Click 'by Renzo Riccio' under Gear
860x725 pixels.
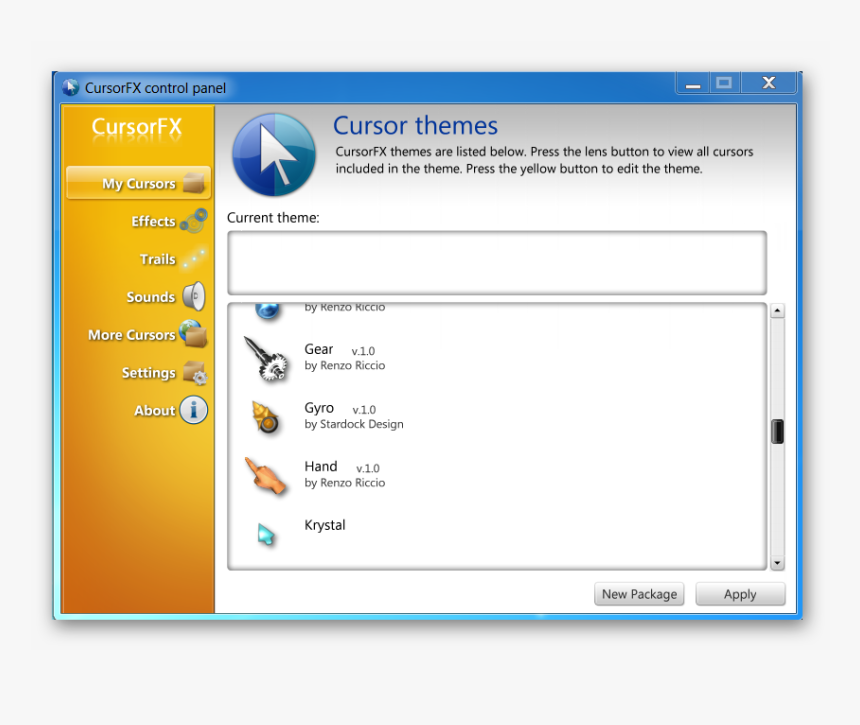click(x=345, y=365)
